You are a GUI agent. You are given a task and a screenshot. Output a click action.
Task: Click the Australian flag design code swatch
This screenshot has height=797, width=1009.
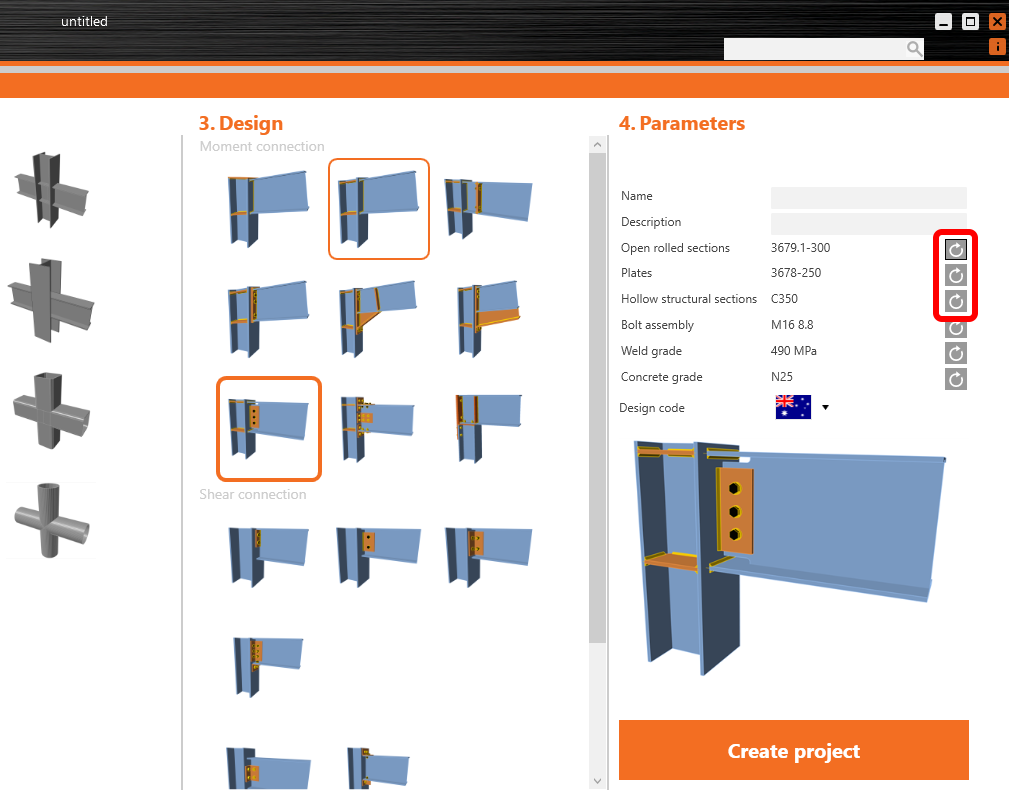793,407
